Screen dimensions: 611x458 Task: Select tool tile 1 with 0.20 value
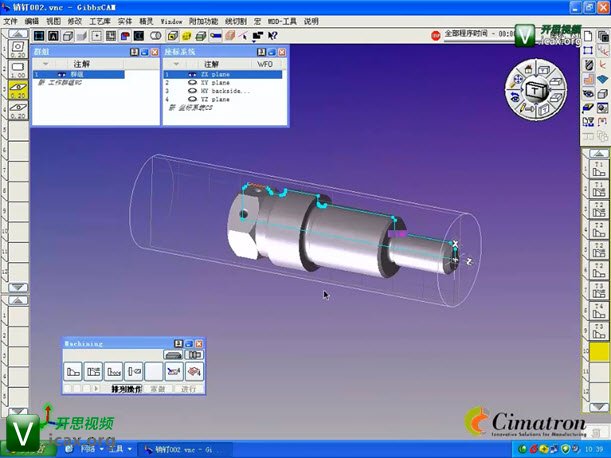tap(18, 49)
